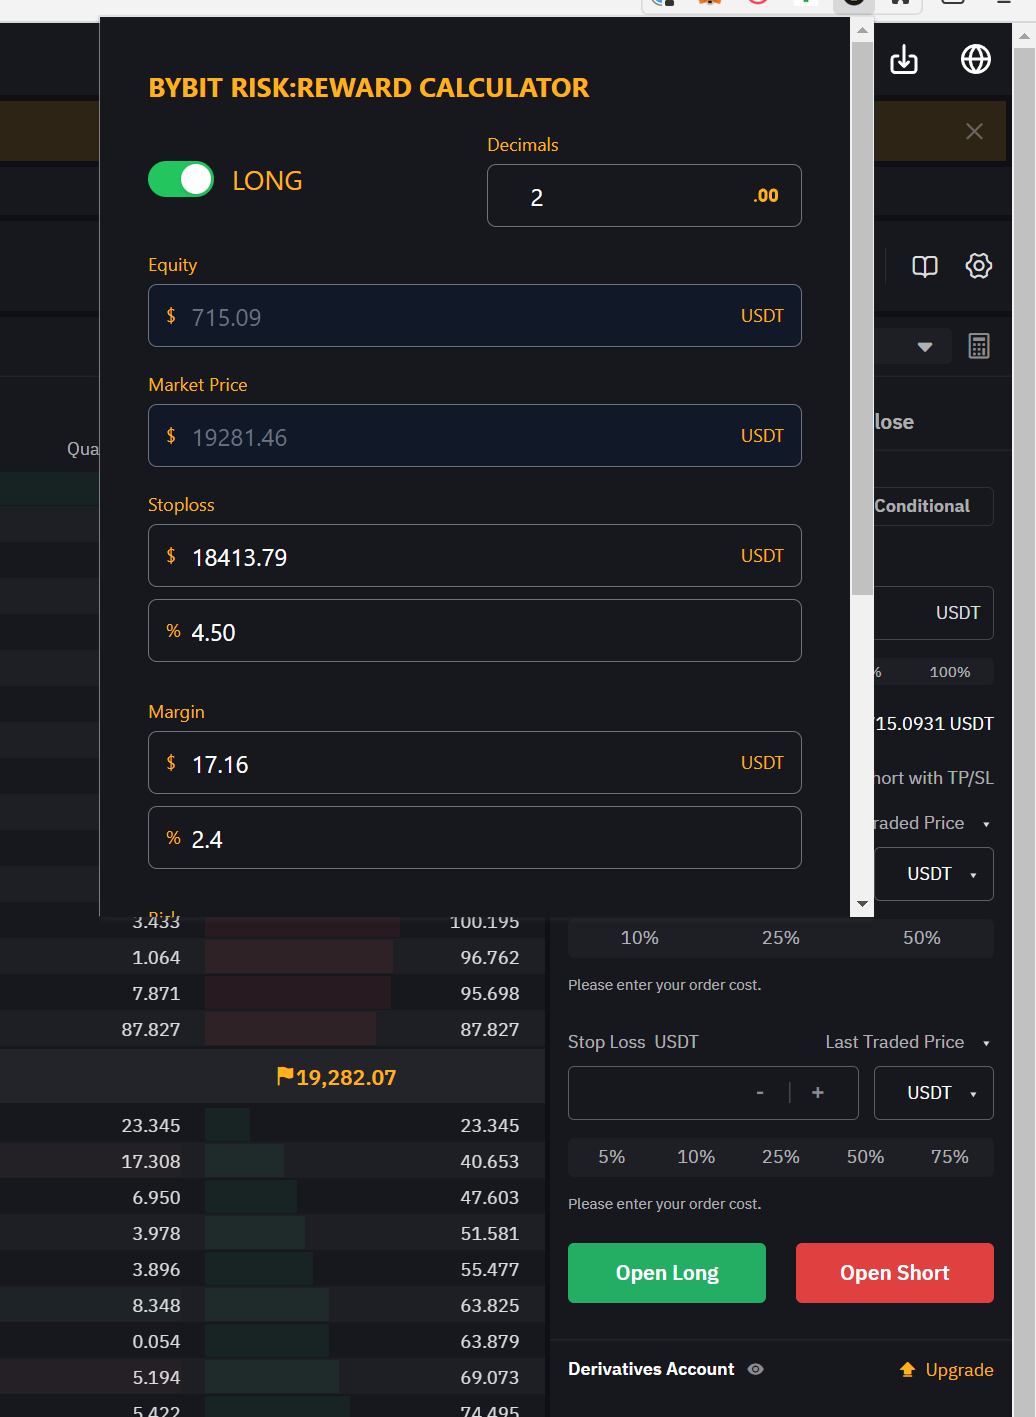Select stop loss 5% preset

coord(612,1157)
